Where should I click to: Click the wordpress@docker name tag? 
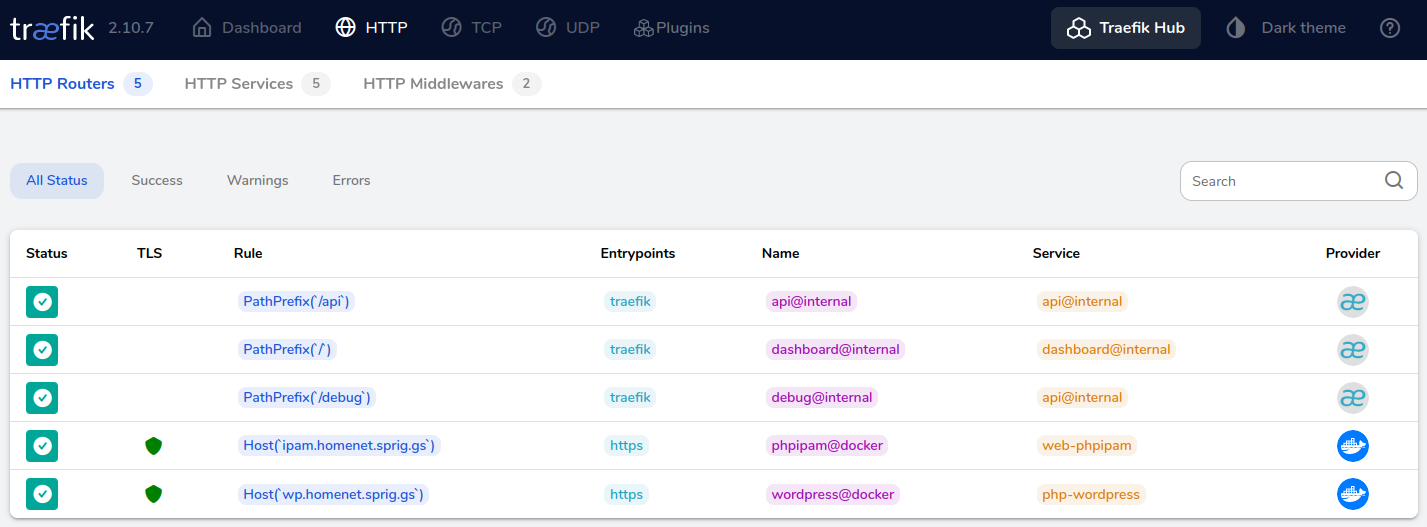833,494
